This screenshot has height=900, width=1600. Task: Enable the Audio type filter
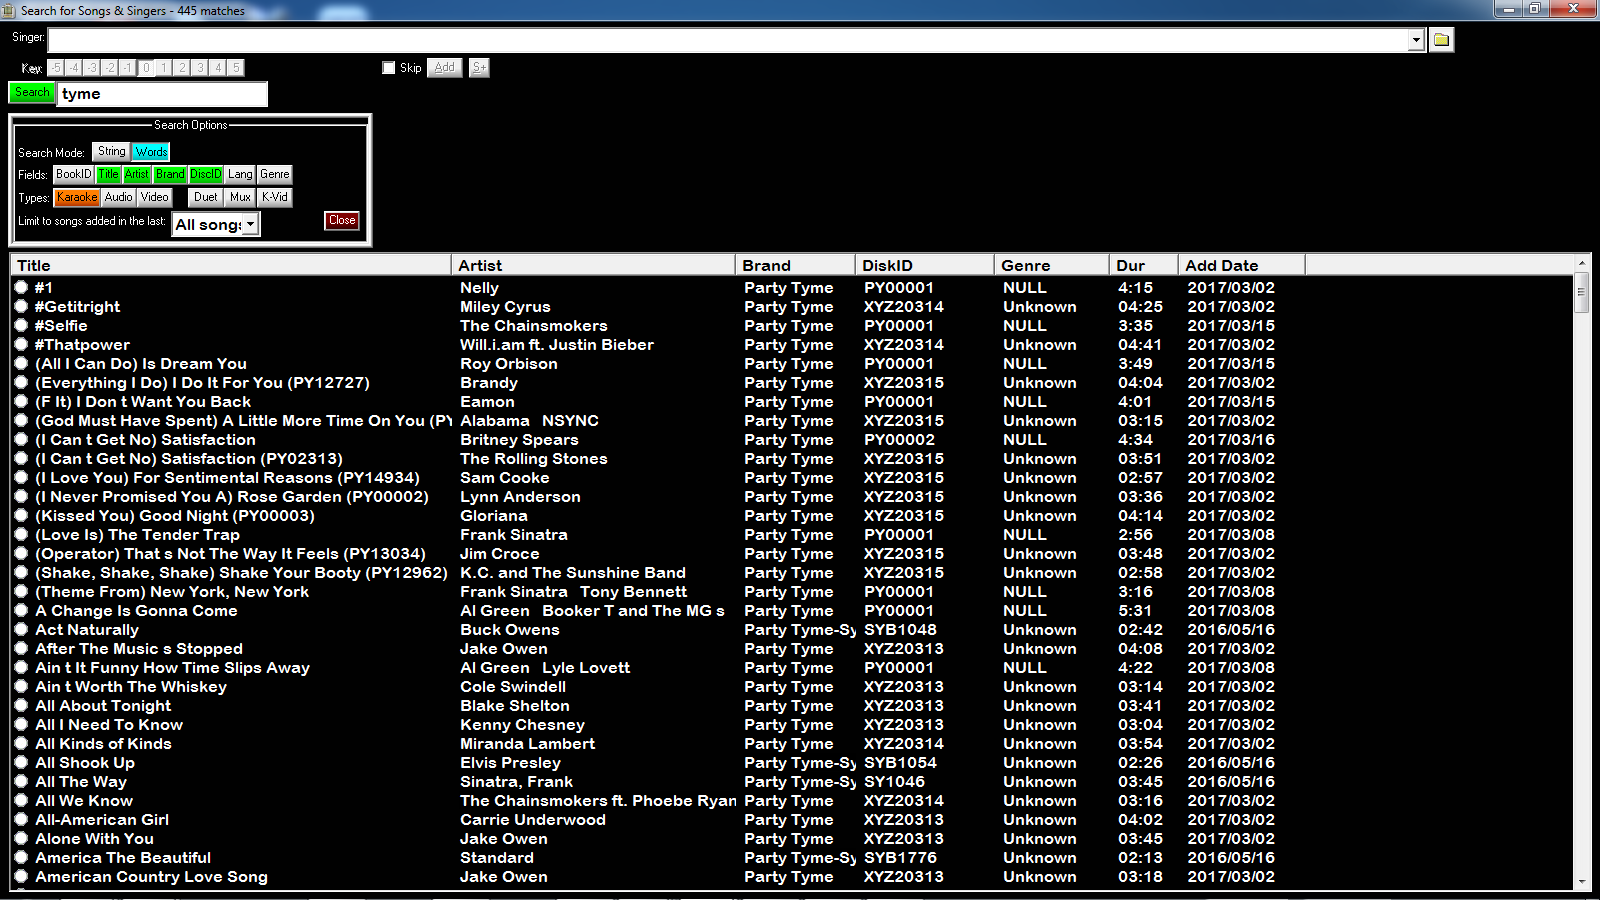(118, 198)
